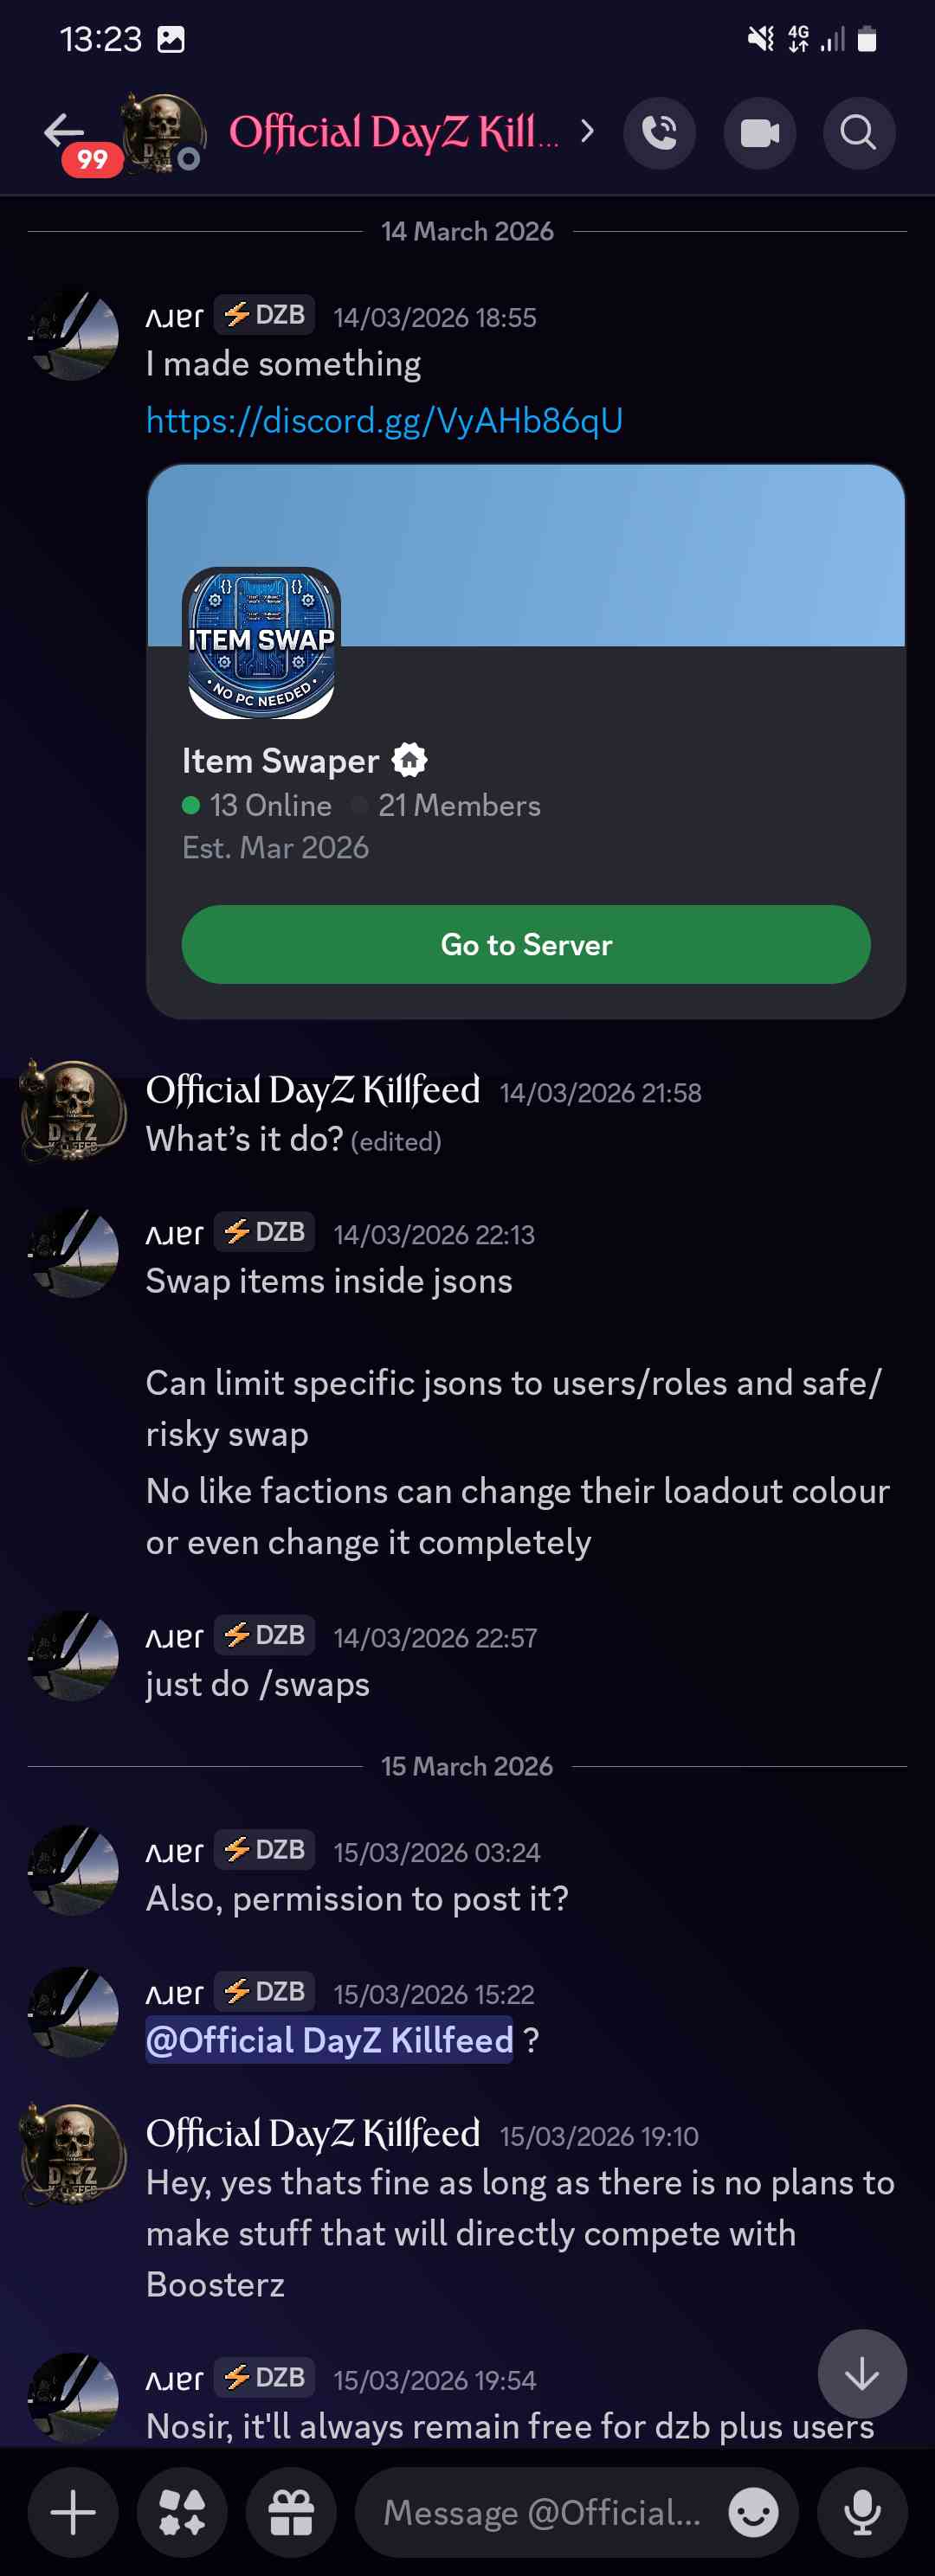Start a voice call
Viewport: 935px width, 2576px height.
659,132
